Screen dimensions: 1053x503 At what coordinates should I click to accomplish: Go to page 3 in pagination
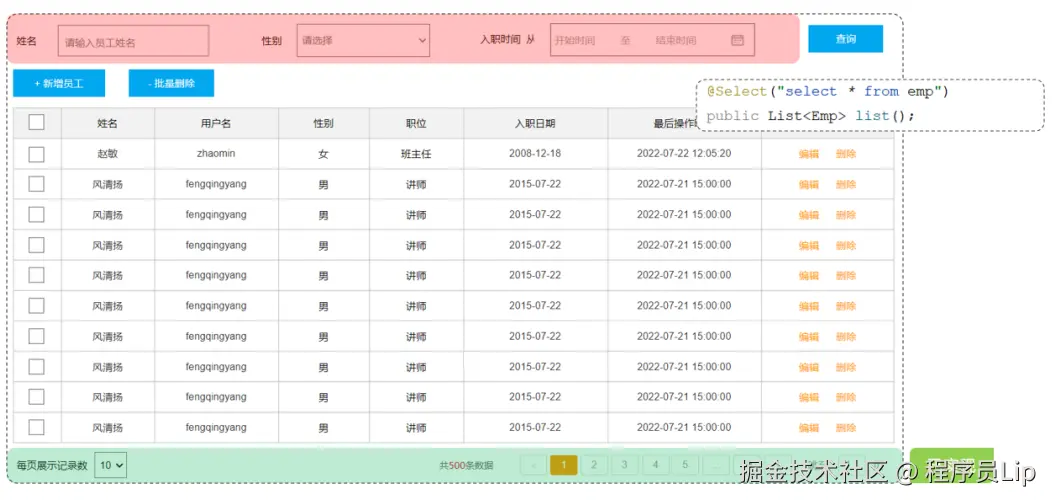[625, 465]
